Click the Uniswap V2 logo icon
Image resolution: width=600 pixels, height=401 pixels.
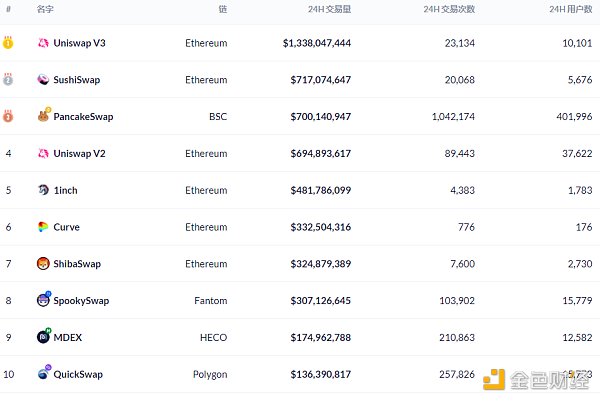(x=43, y=153)
